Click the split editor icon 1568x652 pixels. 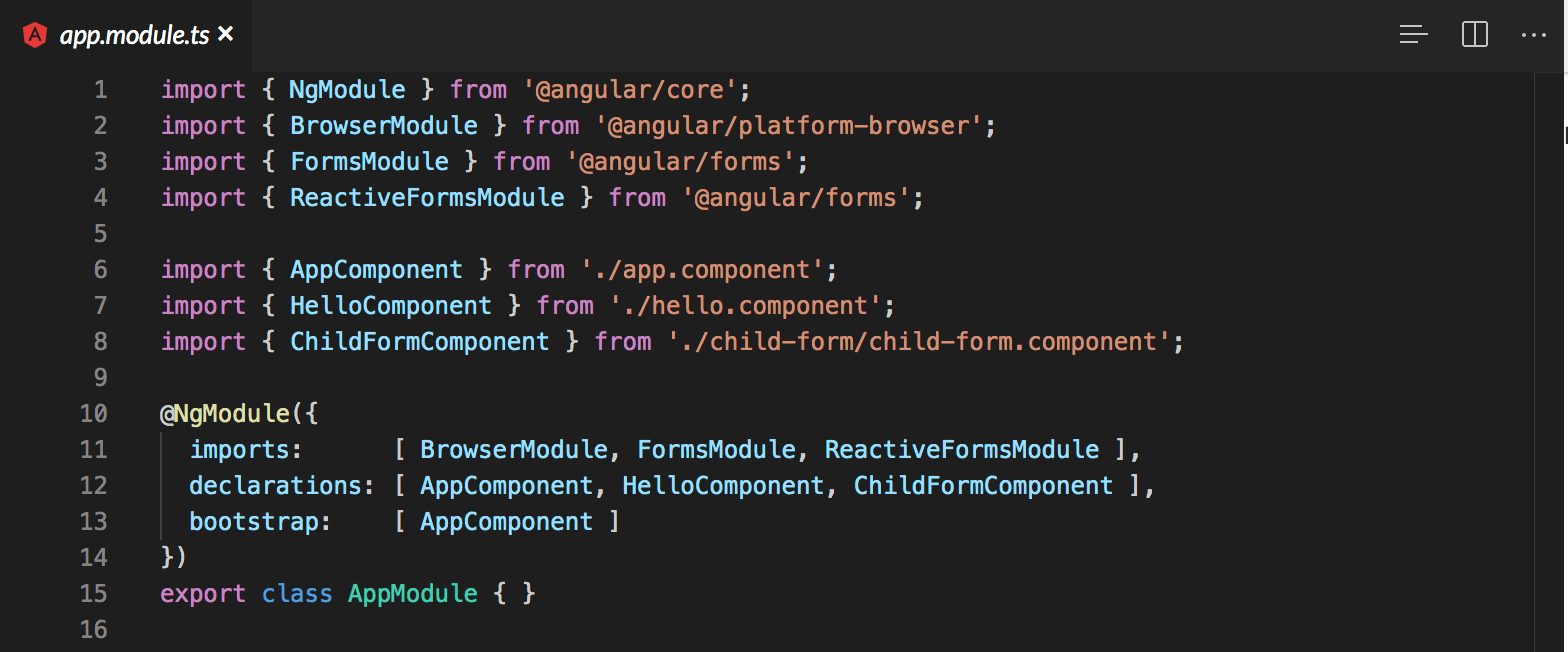coord(1473,33)
